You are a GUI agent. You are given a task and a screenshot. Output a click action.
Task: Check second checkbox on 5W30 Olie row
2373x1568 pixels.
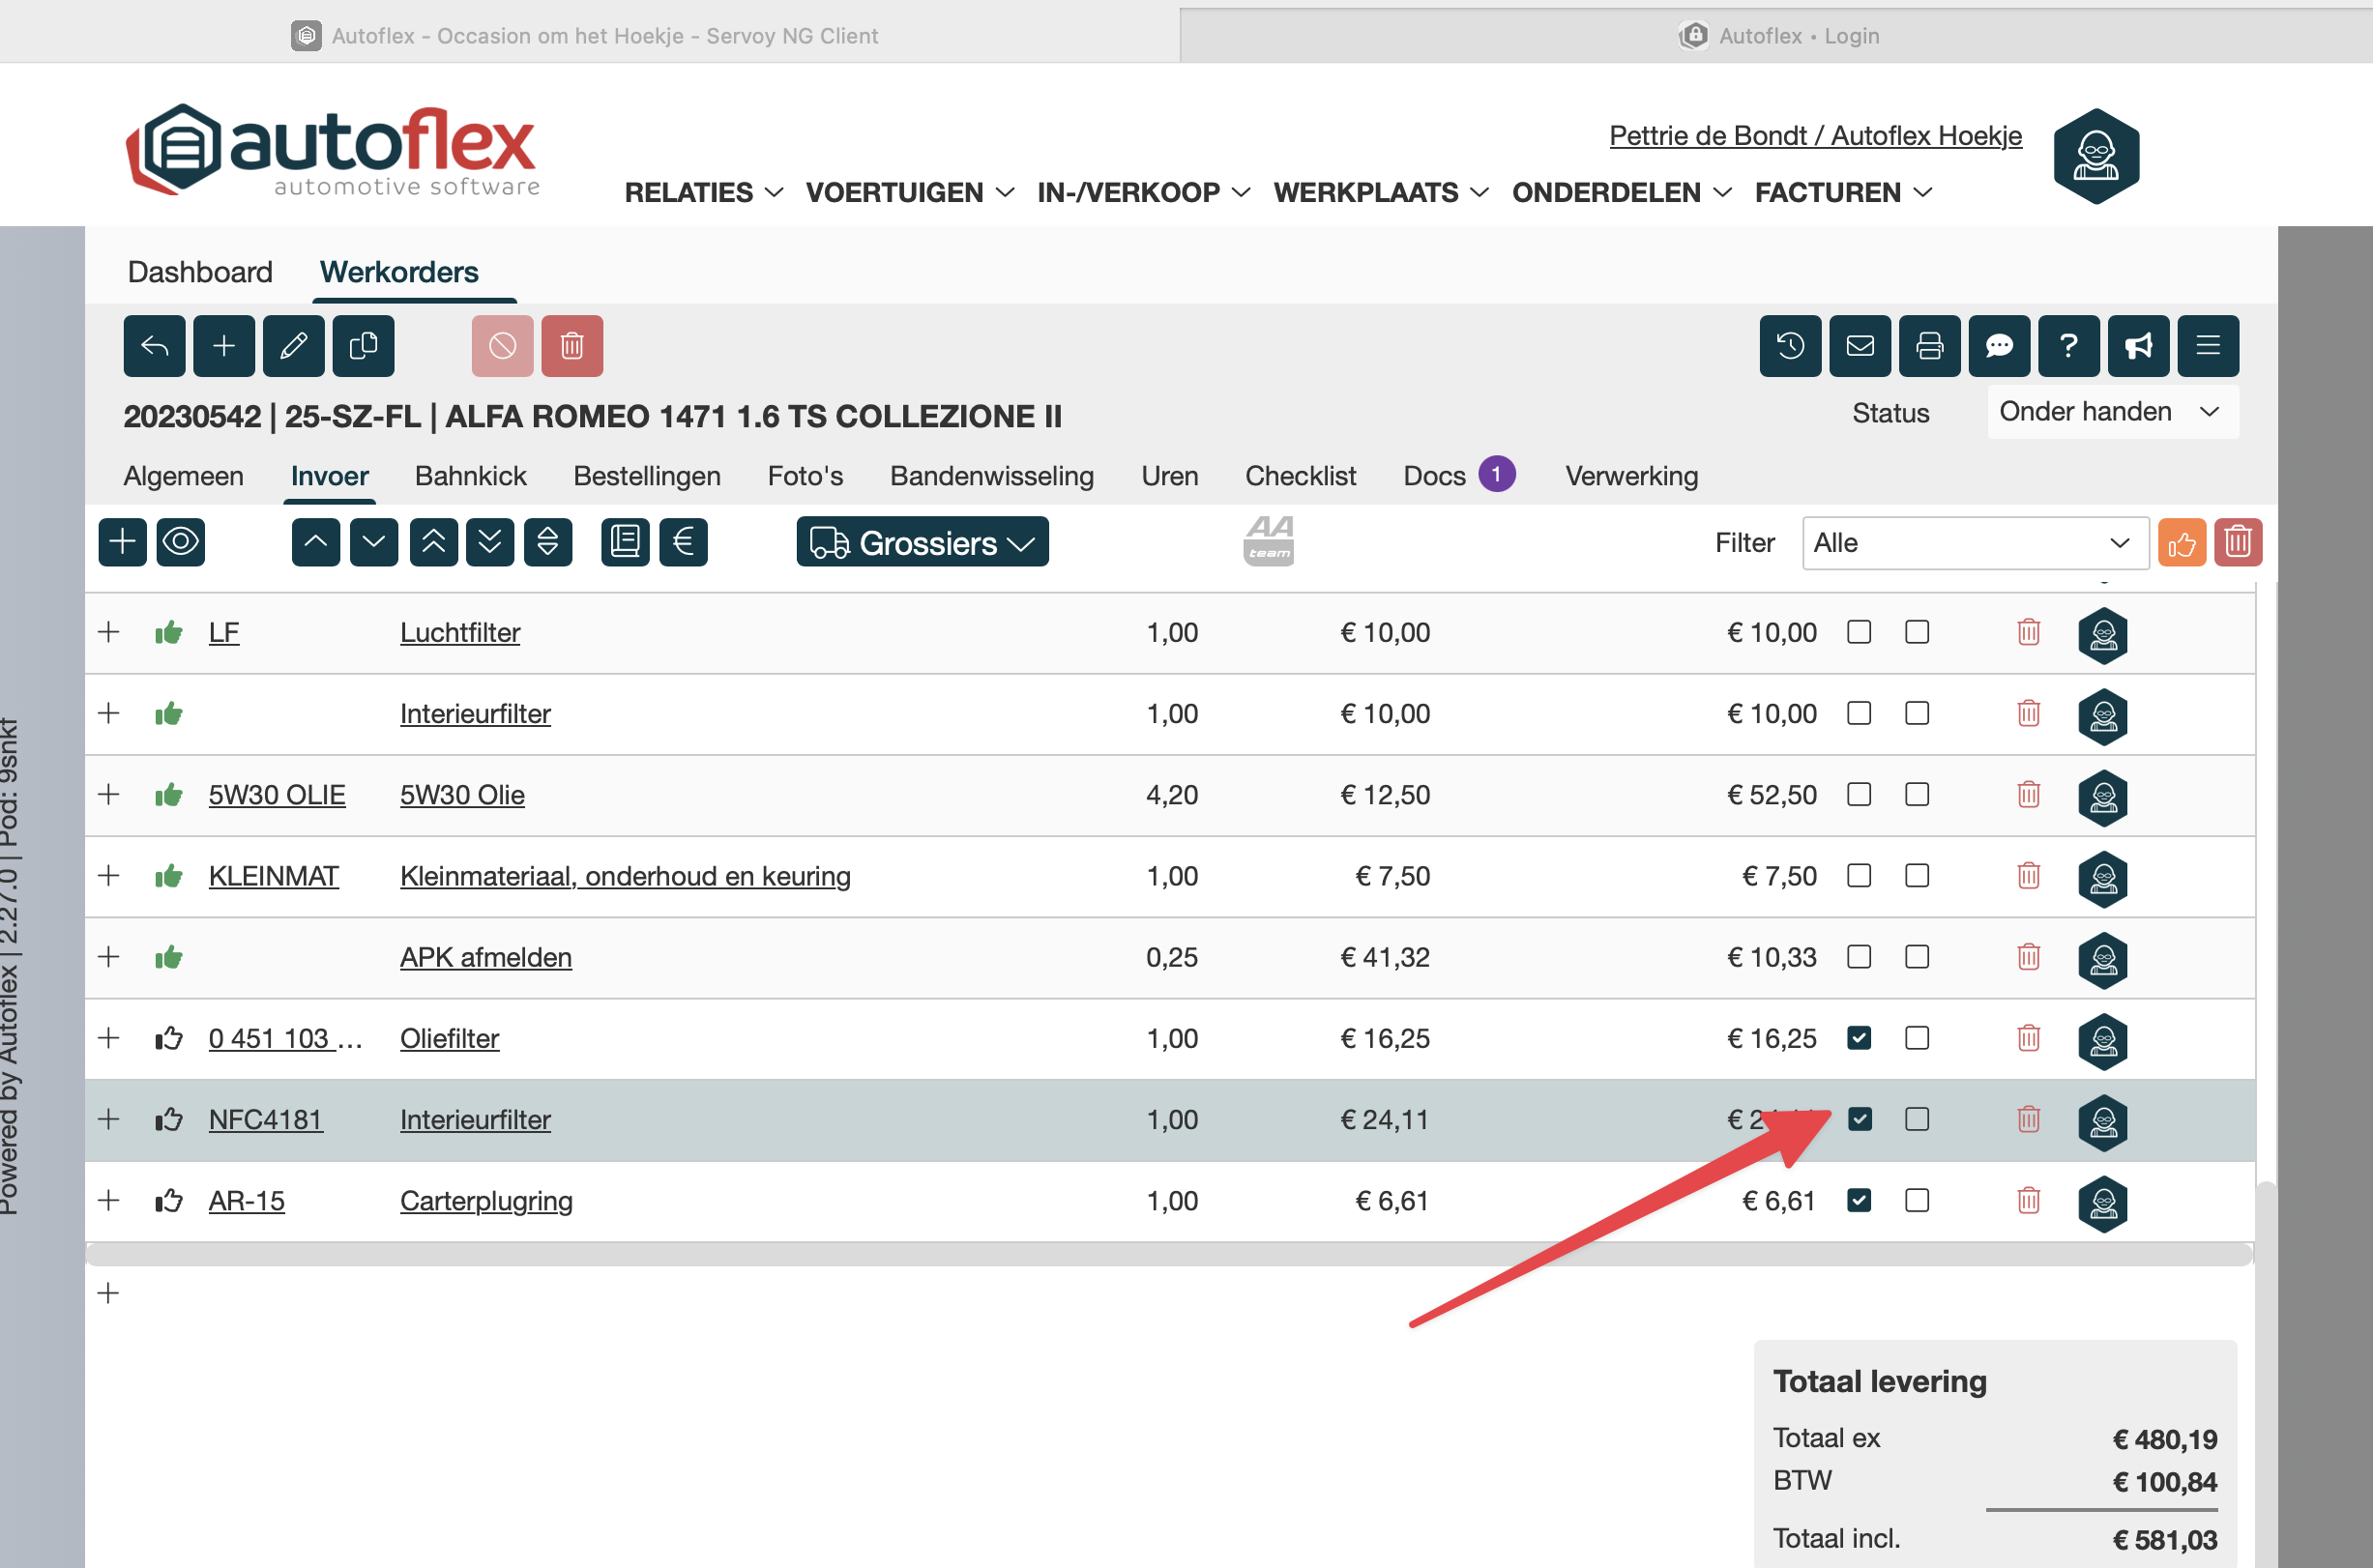pyautogui.click(x=1917, y=795)
